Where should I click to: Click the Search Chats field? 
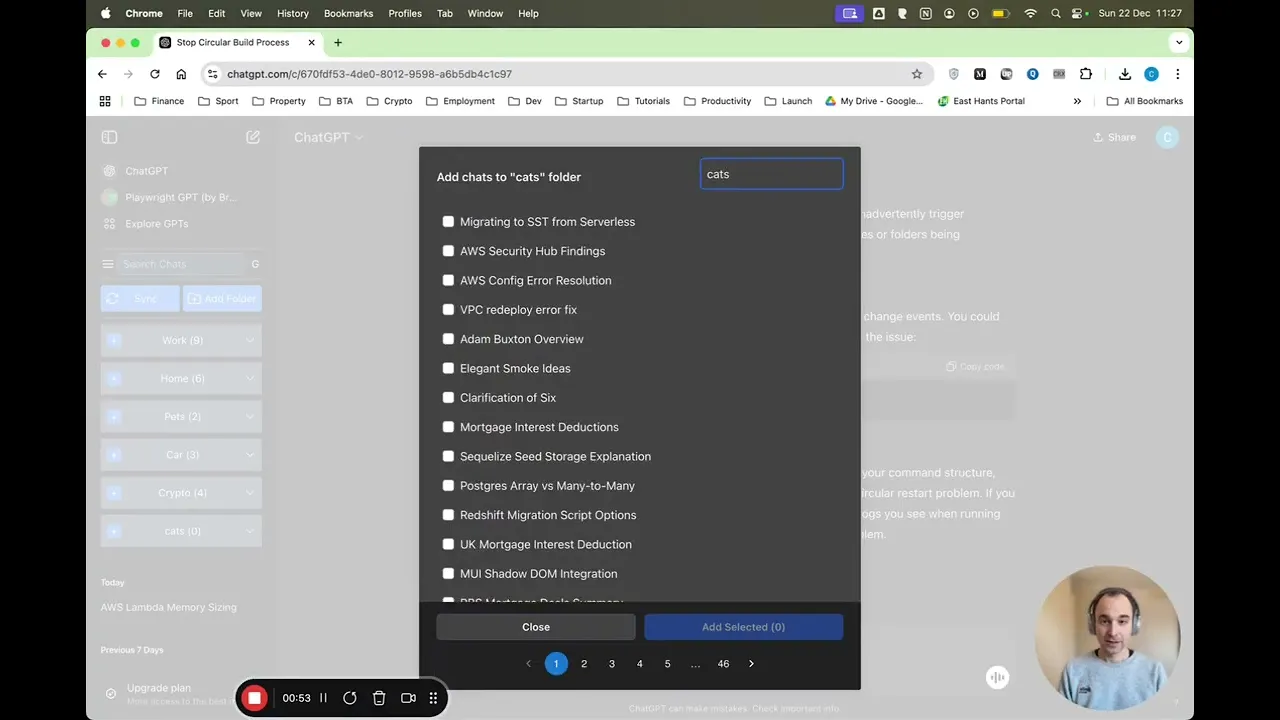coord(181,264)
